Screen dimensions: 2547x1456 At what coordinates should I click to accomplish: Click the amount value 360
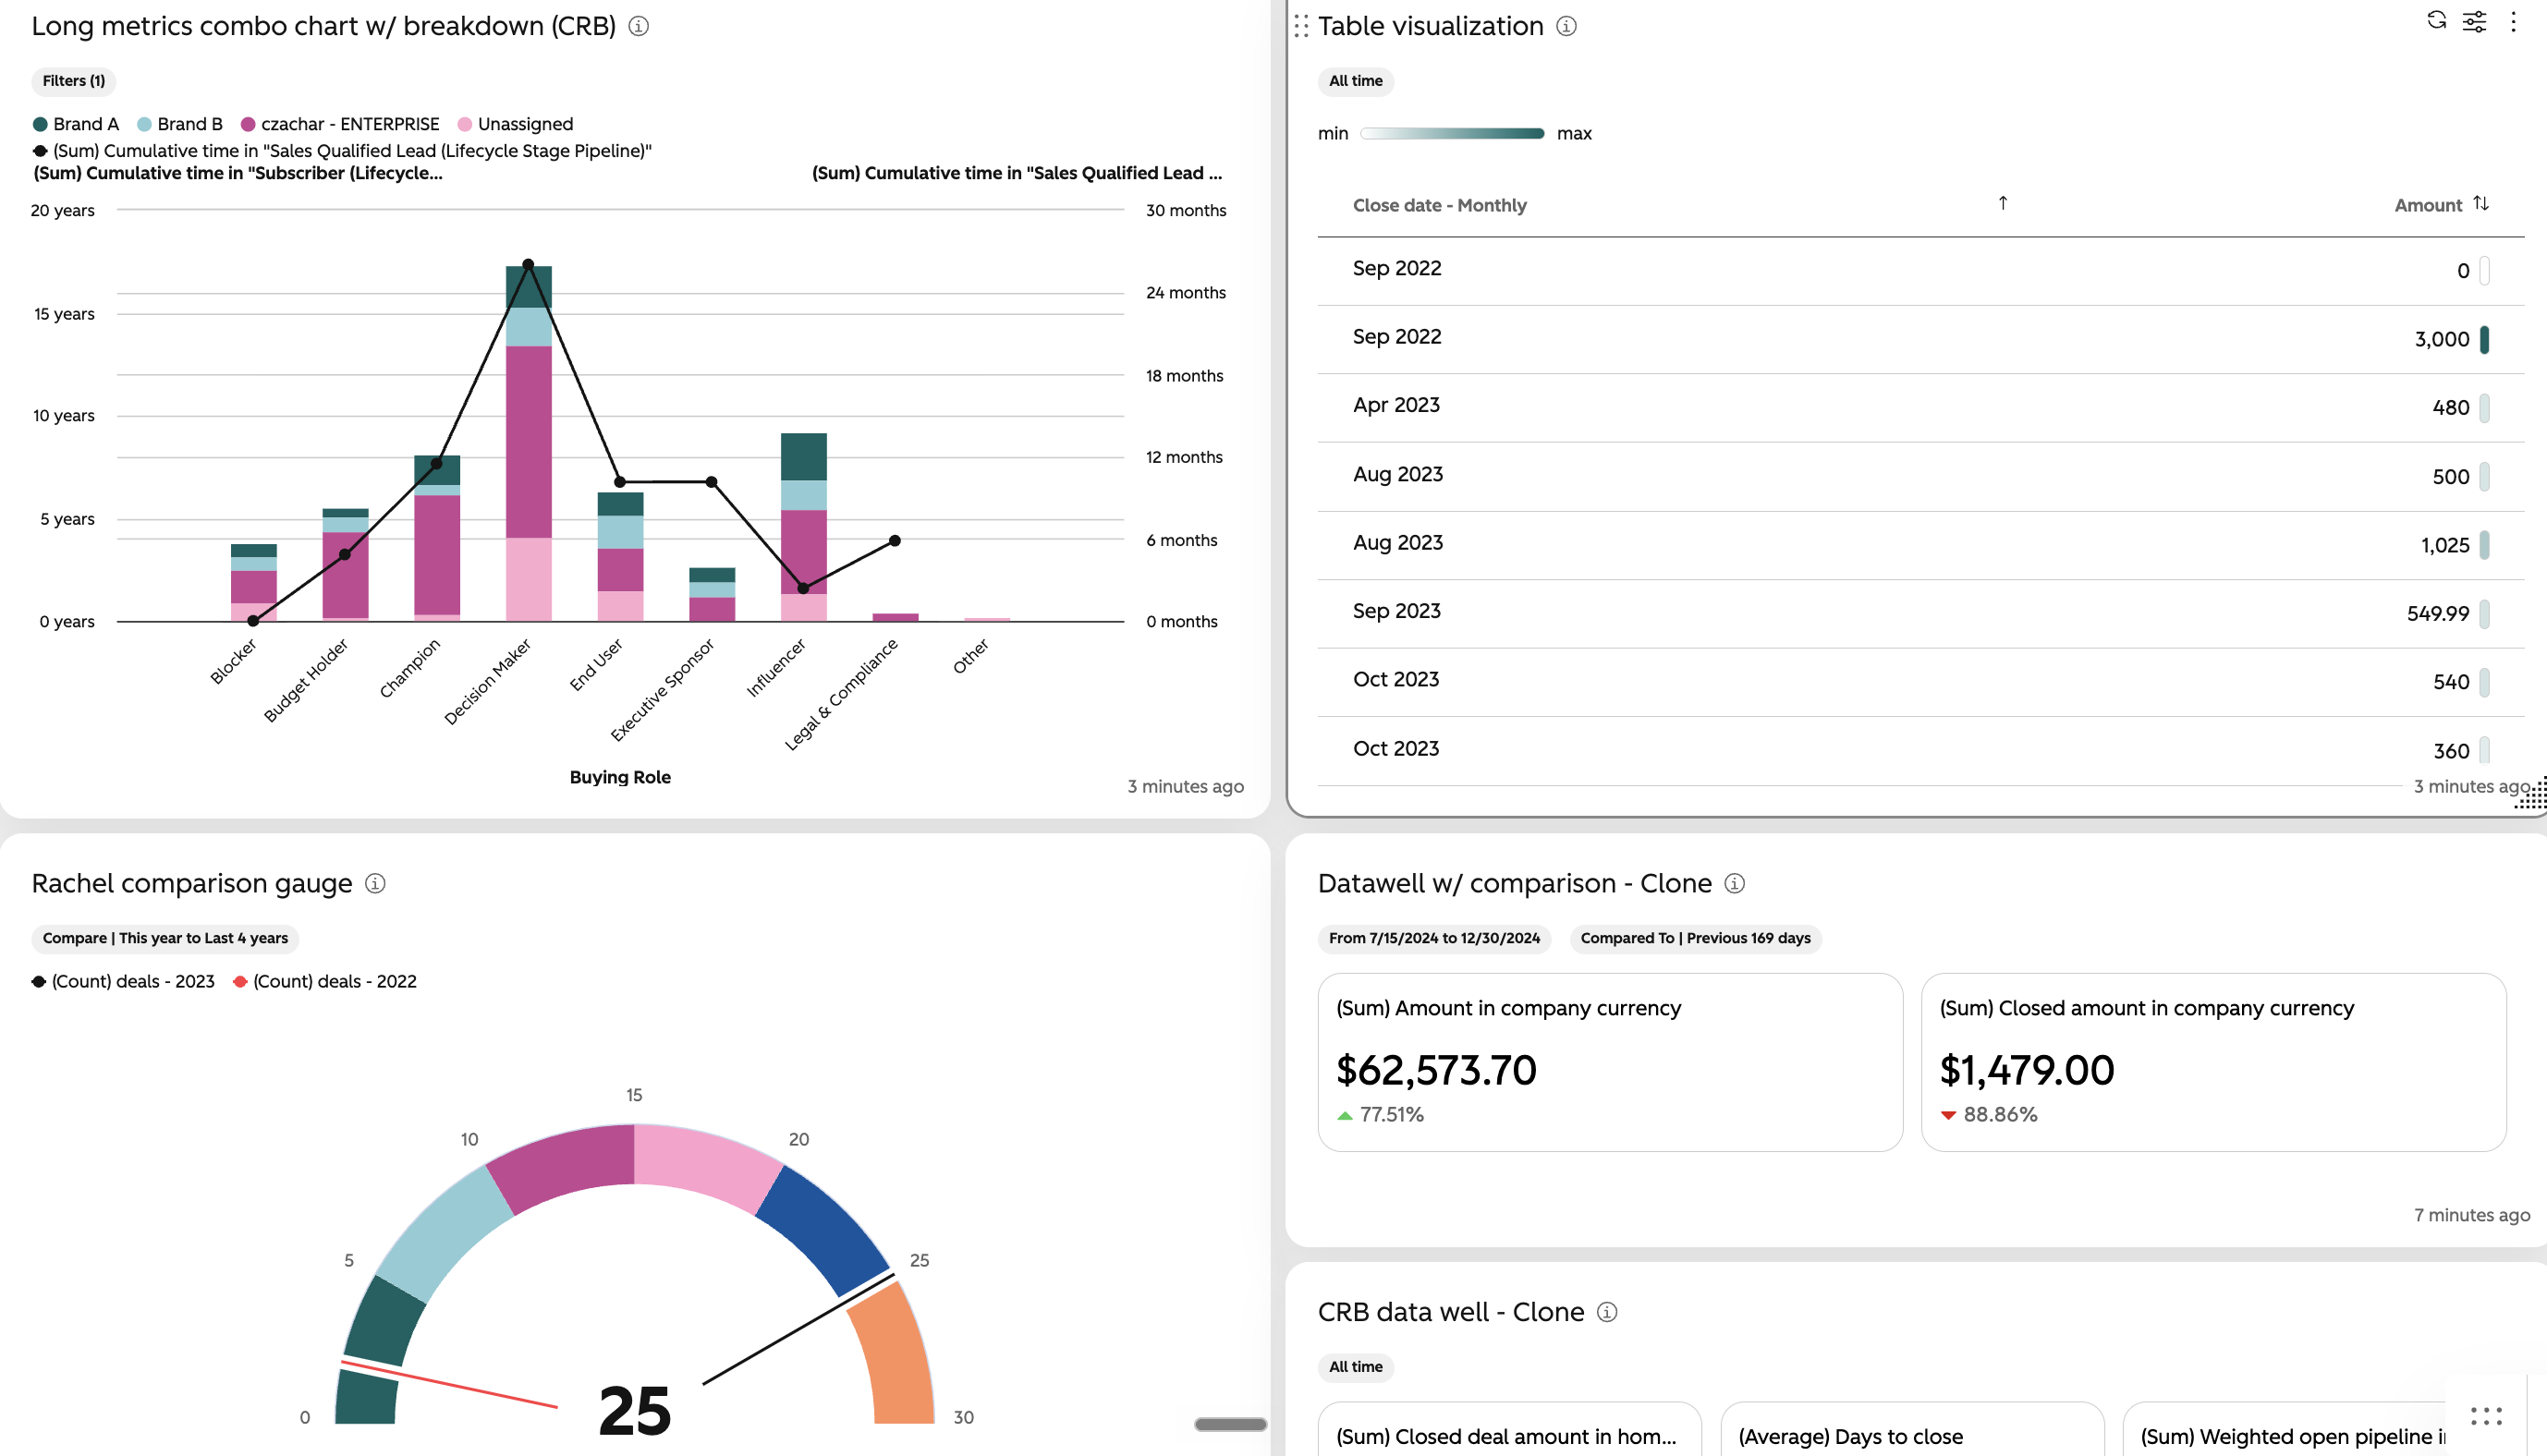tap(2451, 751)
